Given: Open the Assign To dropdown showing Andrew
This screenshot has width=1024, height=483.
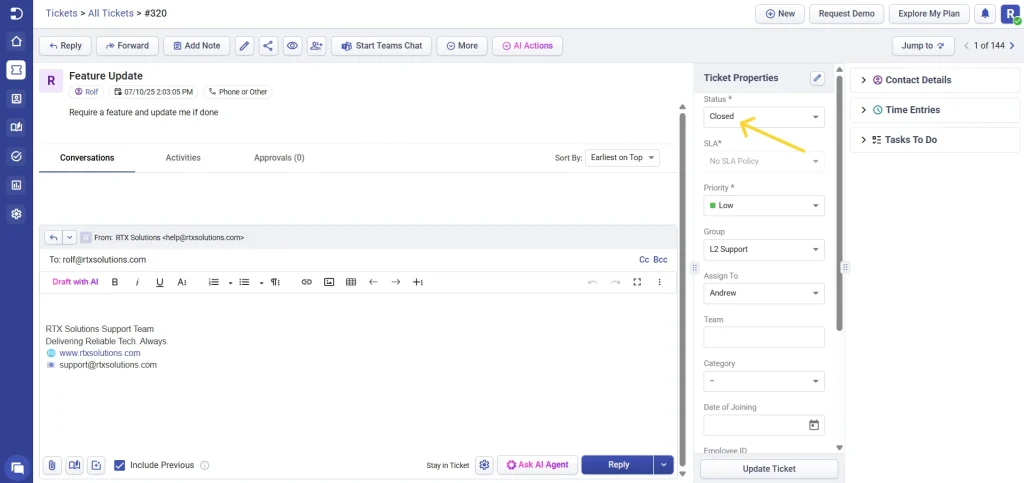Looking at the screenshot, I should click(764, 294).
